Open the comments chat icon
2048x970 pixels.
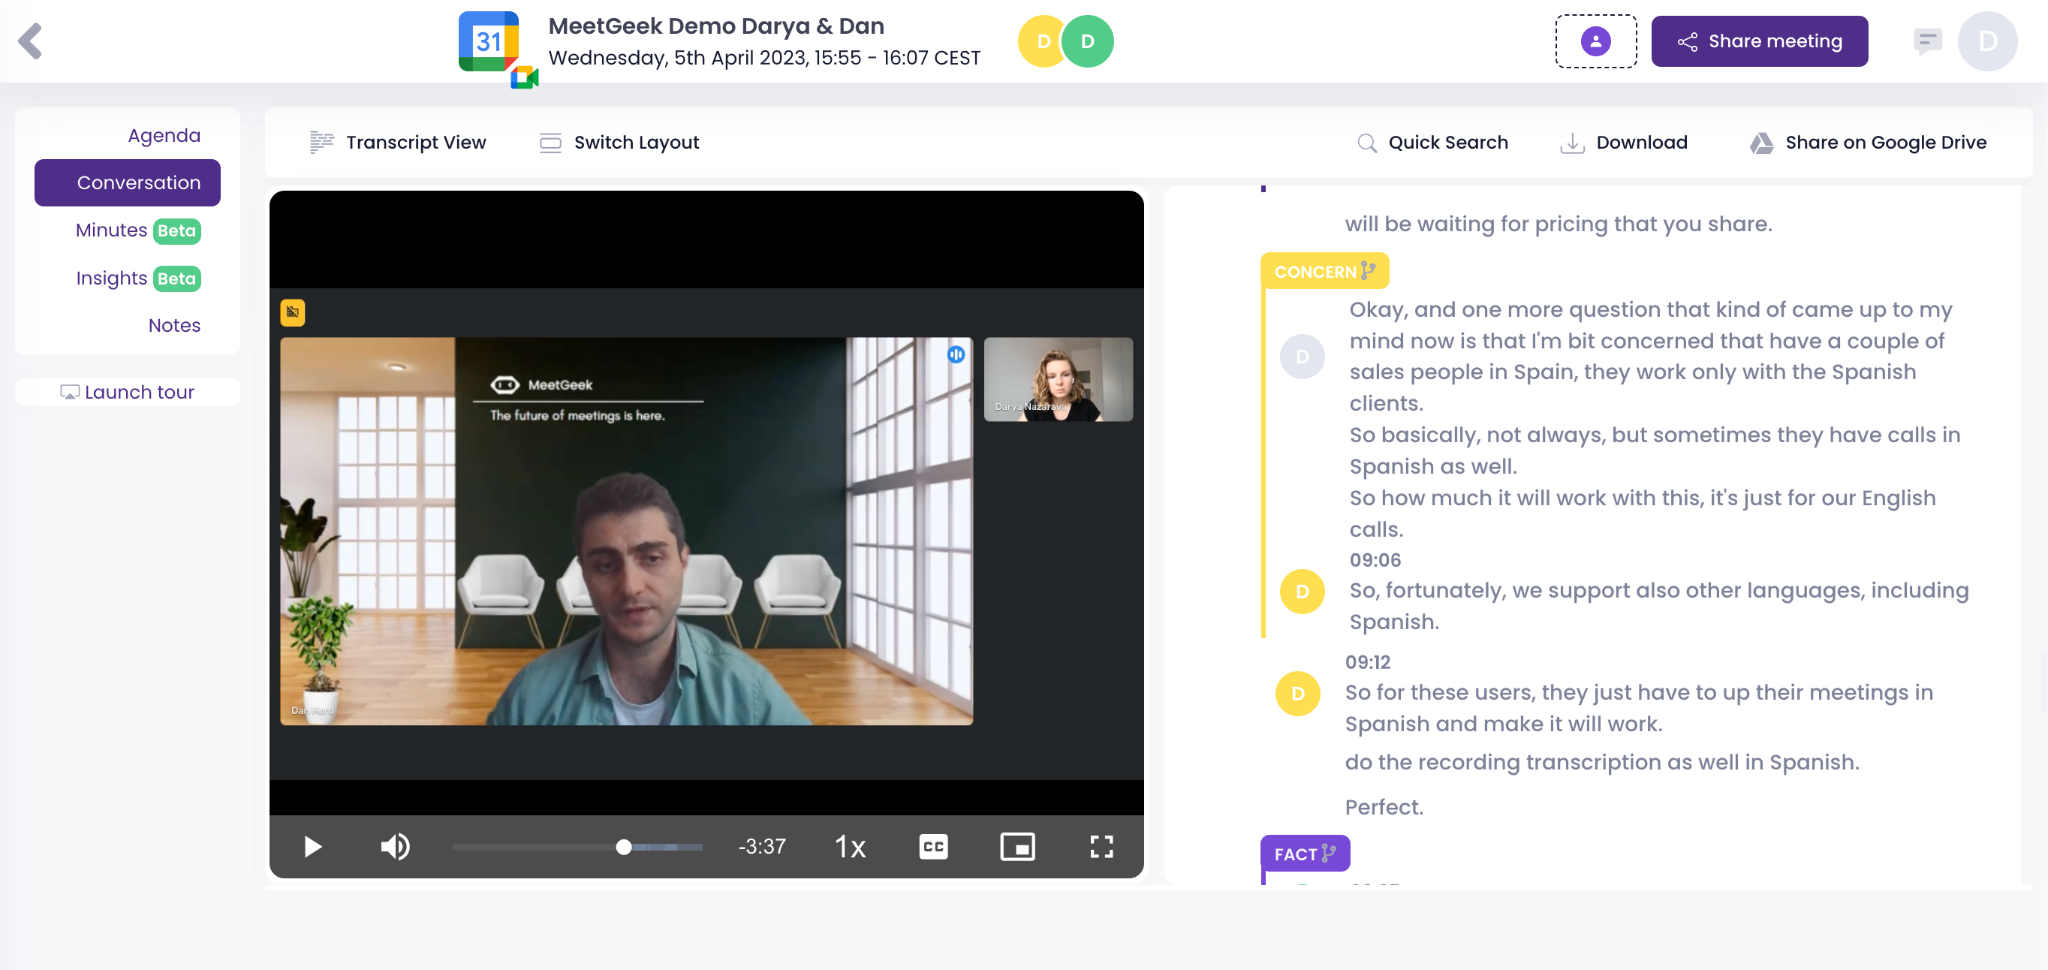[x=1926, y=41]
